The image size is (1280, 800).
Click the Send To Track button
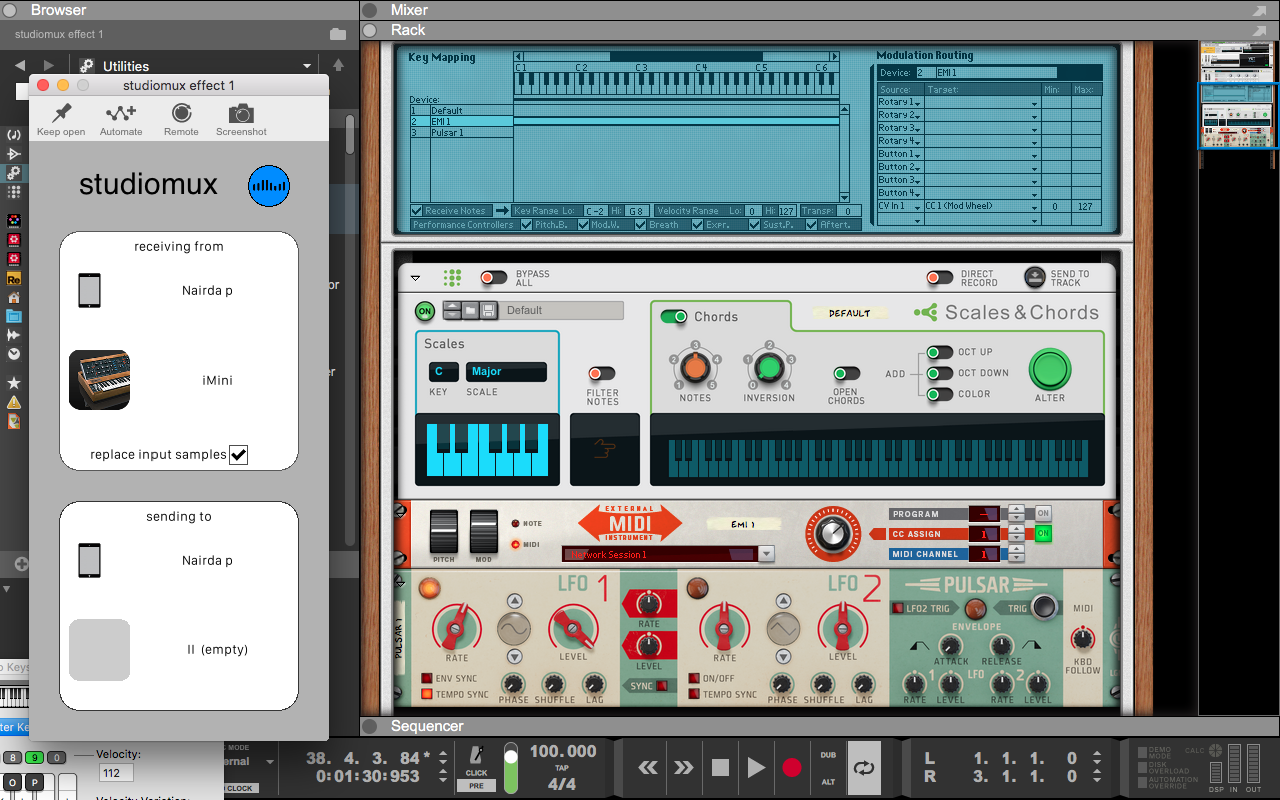click(x=1035, y=278)
